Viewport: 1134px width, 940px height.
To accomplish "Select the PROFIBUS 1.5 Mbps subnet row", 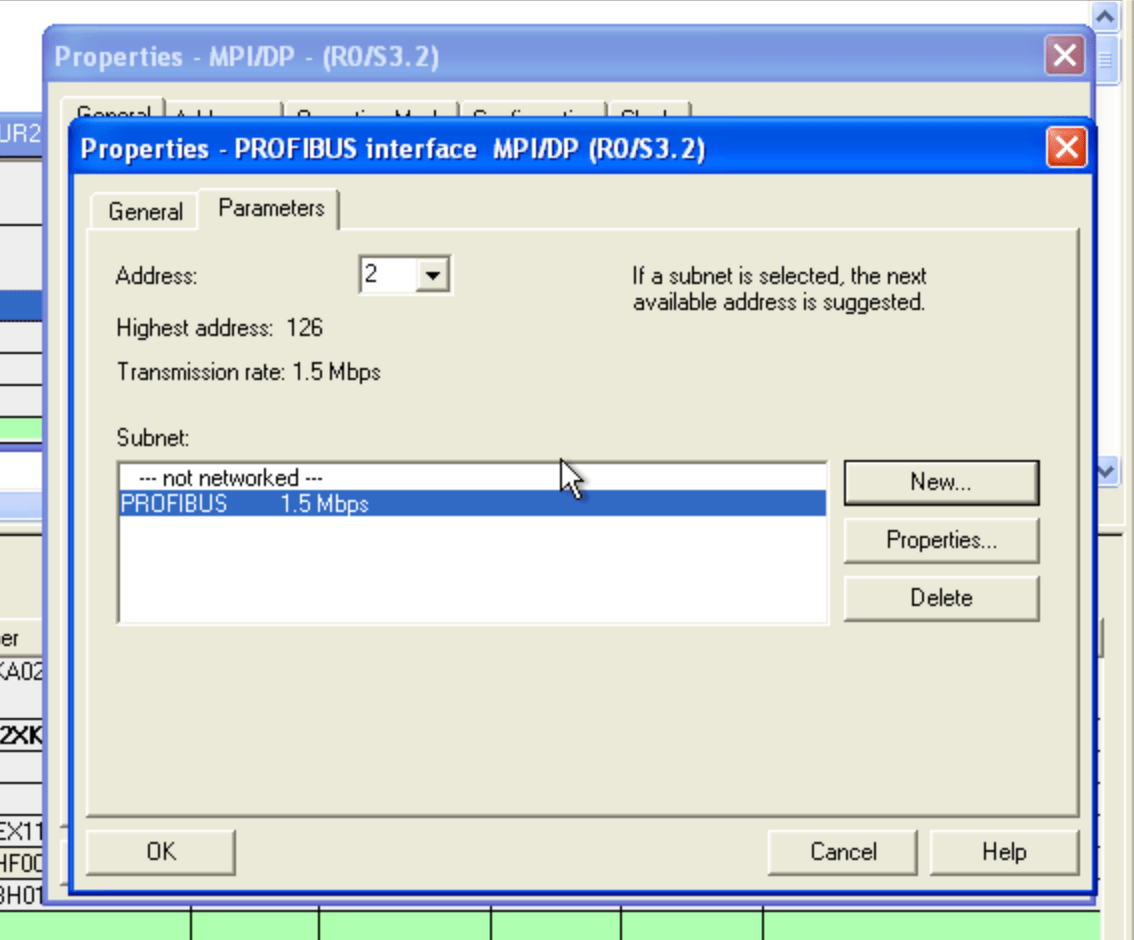I will (x=472, y=503).
